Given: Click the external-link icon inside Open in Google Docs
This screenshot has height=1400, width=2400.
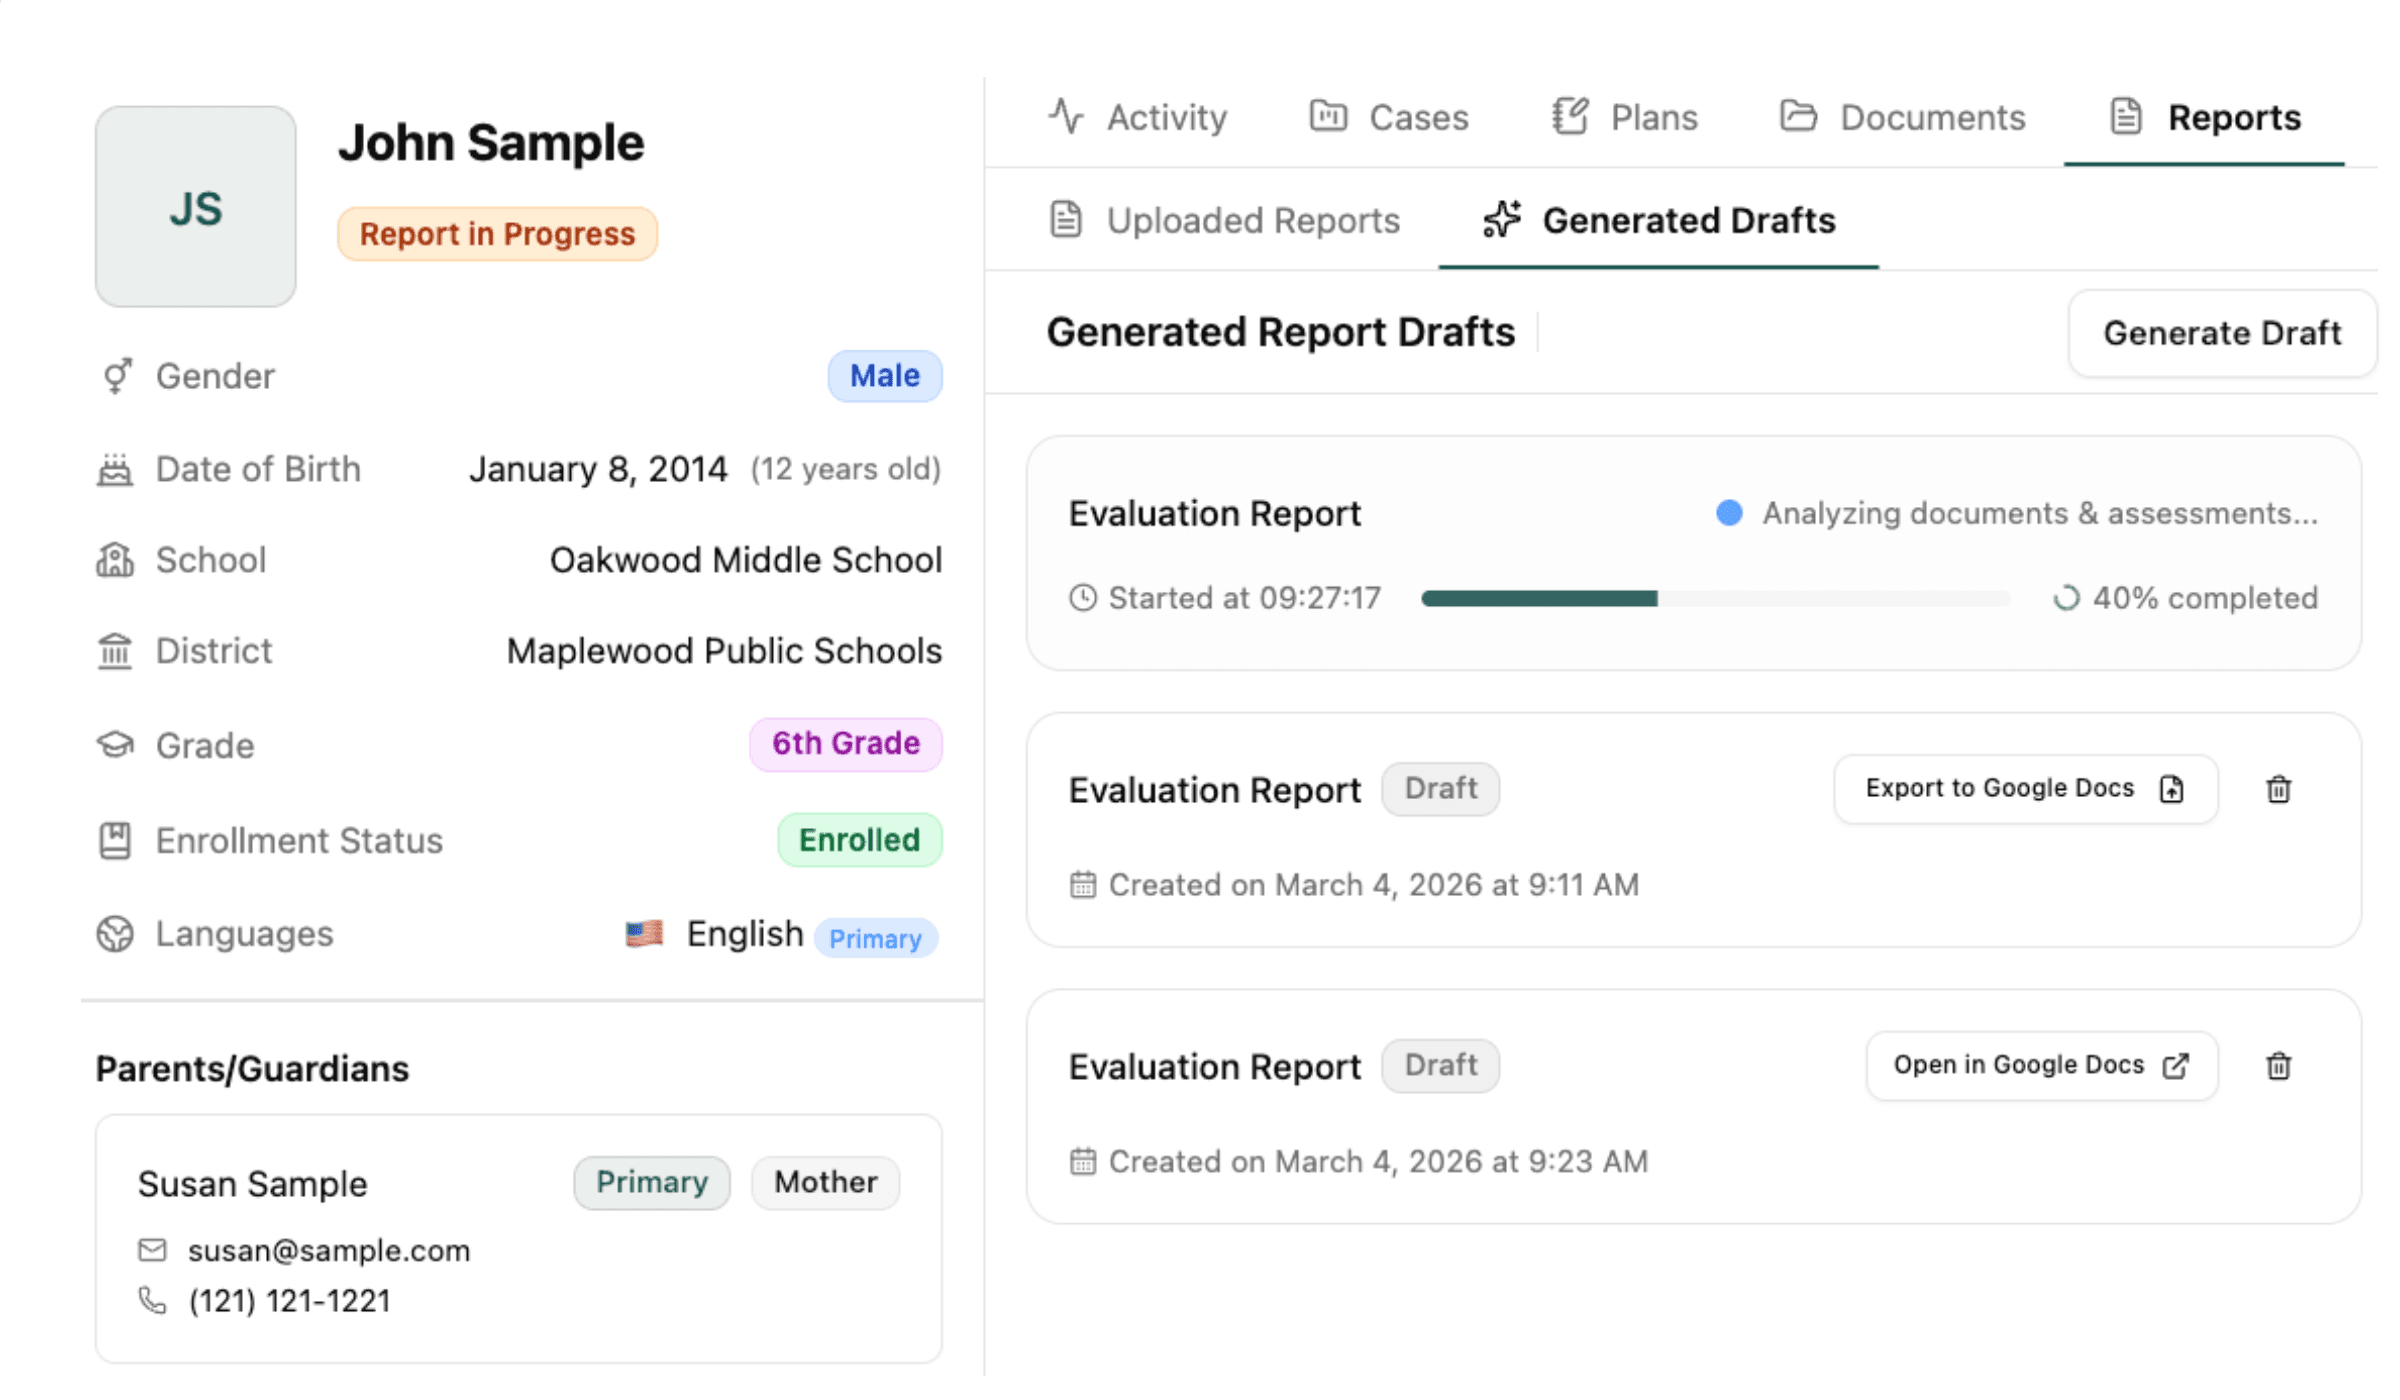Looking at the screenshot, I should pos(2176,1065).
